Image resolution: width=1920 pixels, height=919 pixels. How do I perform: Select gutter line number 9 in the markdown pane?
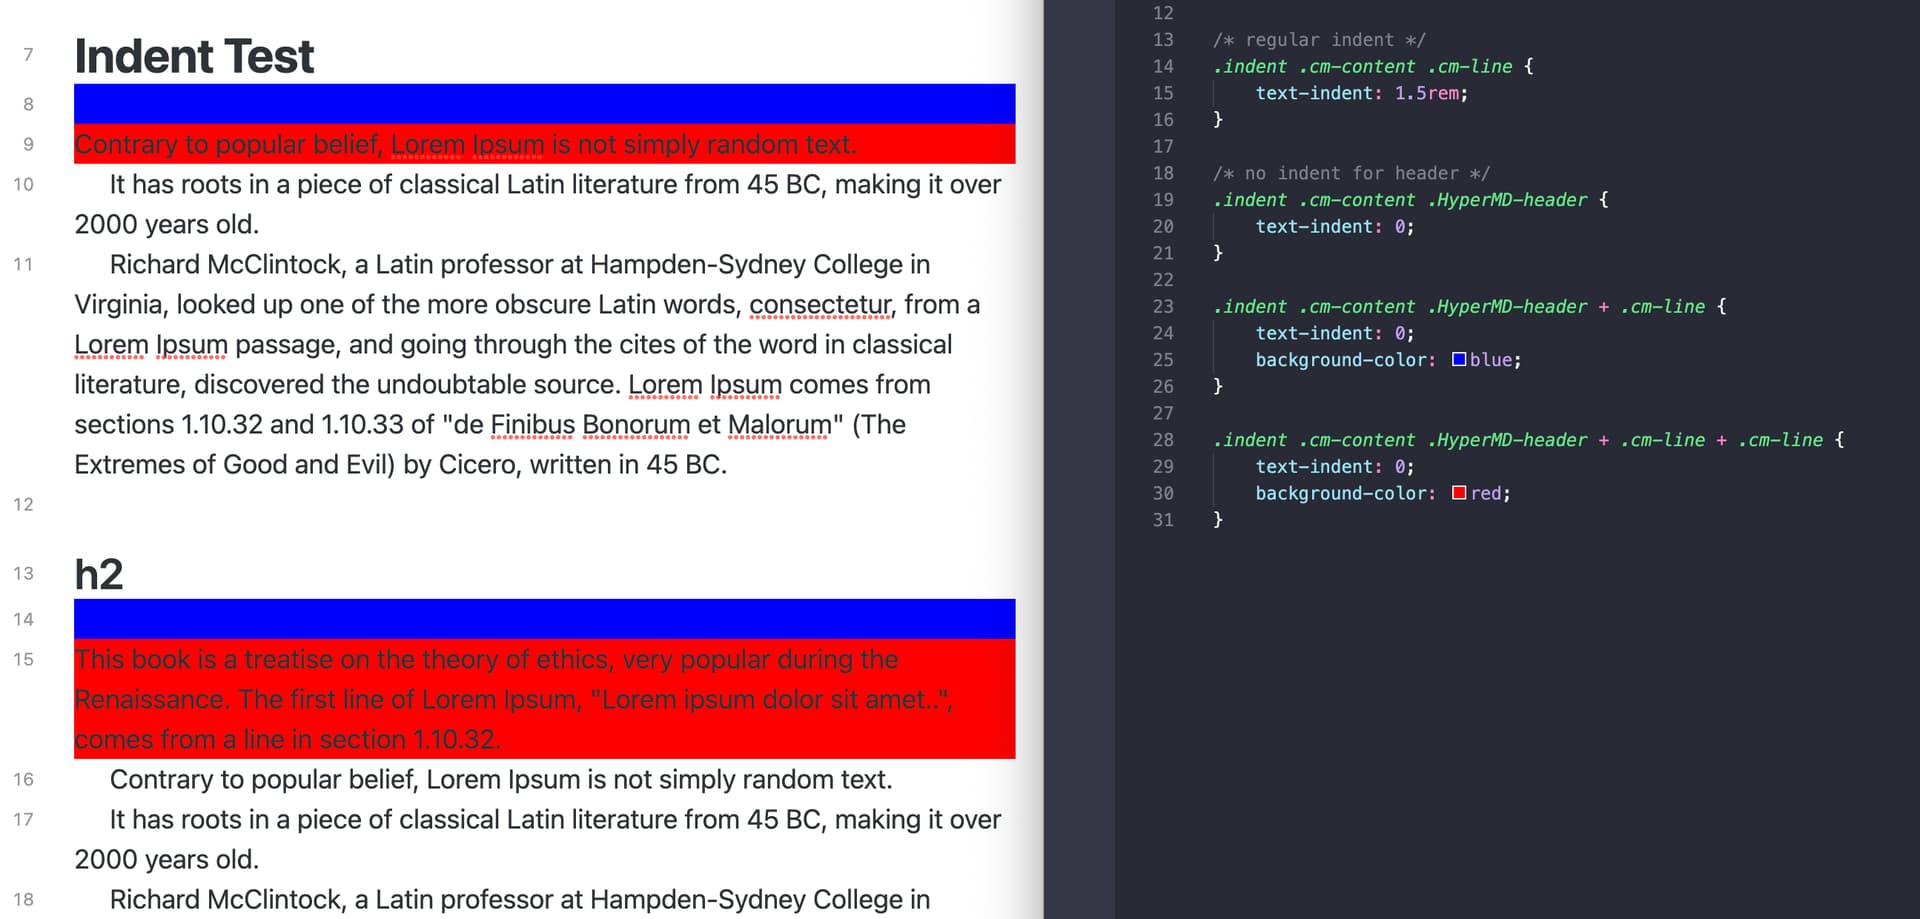[27, 144]
